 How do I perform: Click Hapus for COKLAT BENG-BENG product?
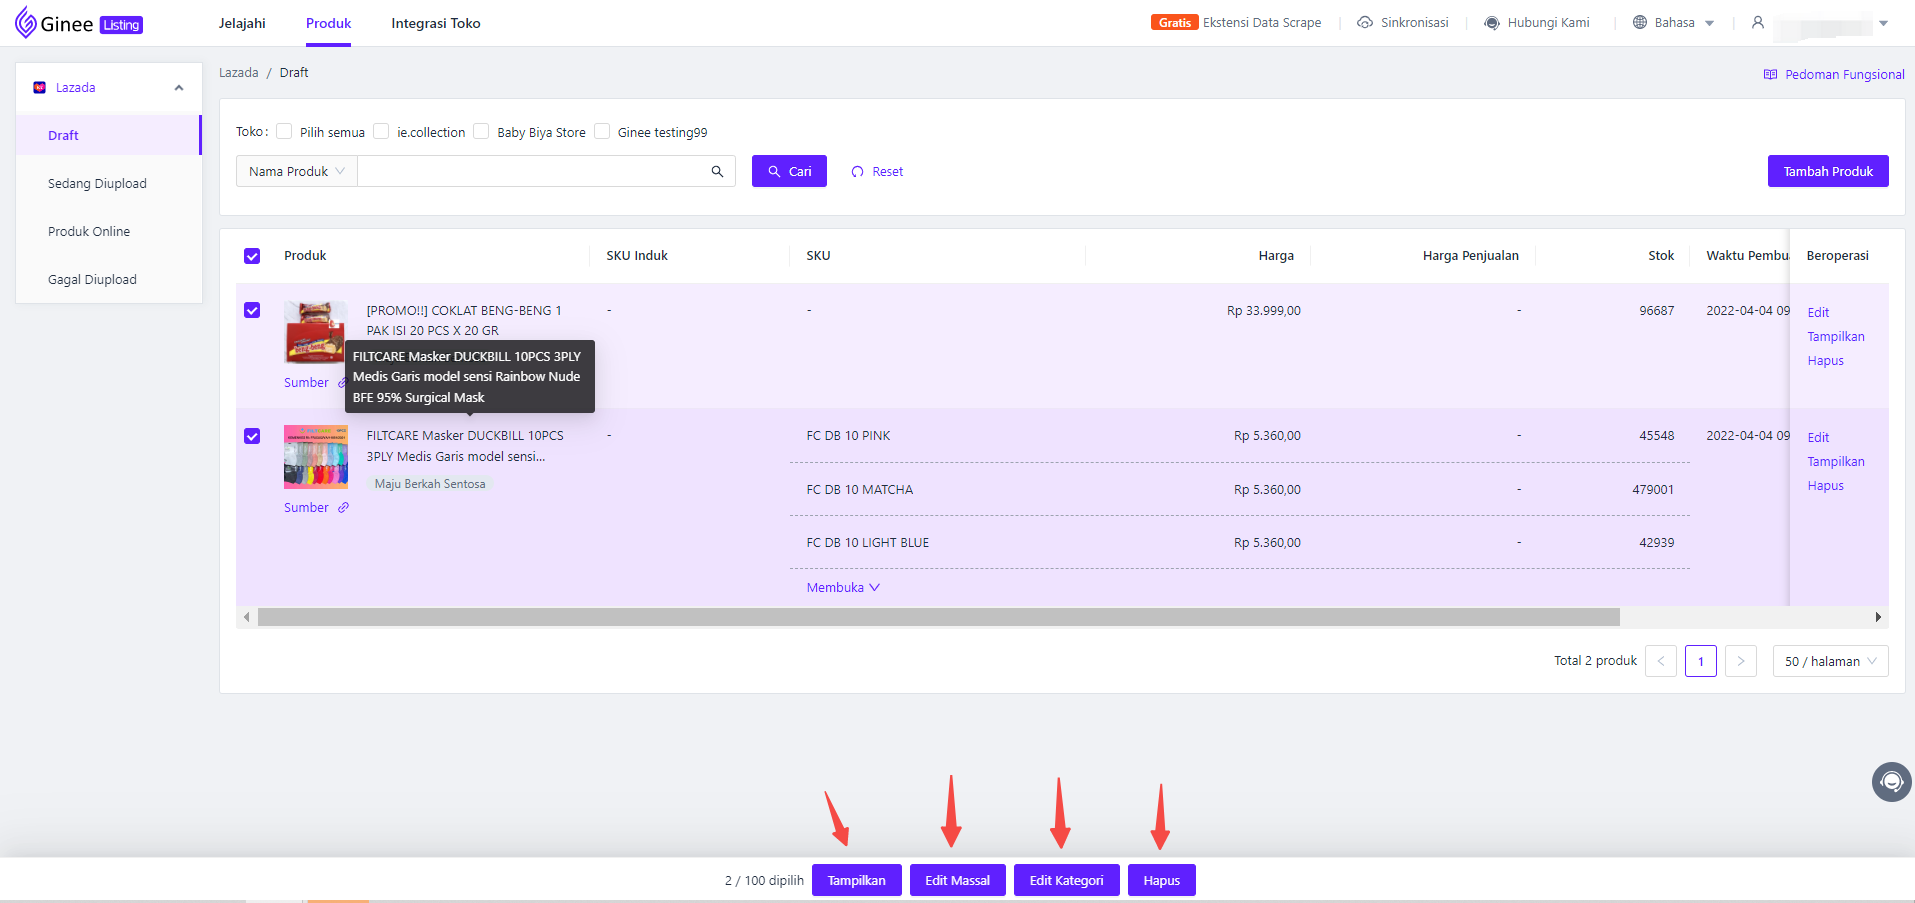(x=1825, y=360)
